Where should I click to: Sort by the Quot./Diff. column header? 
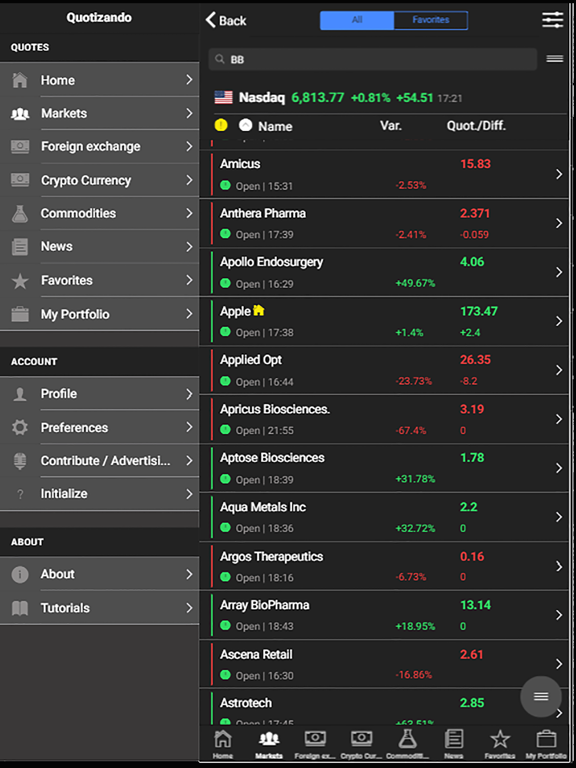tap(476, 126)
